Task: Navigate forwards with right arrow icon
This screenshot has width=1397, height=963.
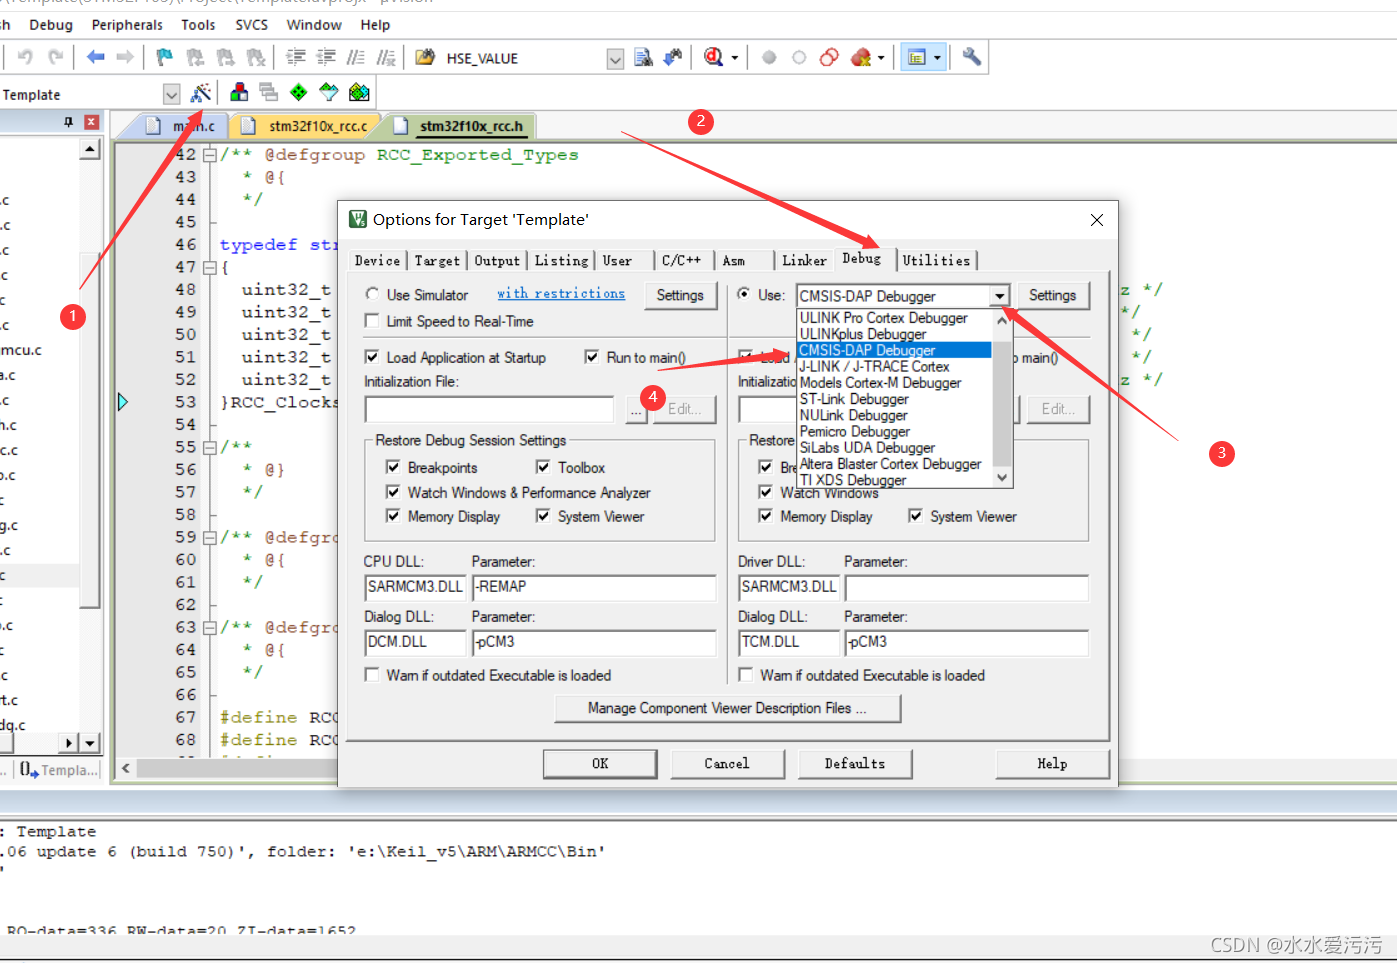Action: [125, 57]
